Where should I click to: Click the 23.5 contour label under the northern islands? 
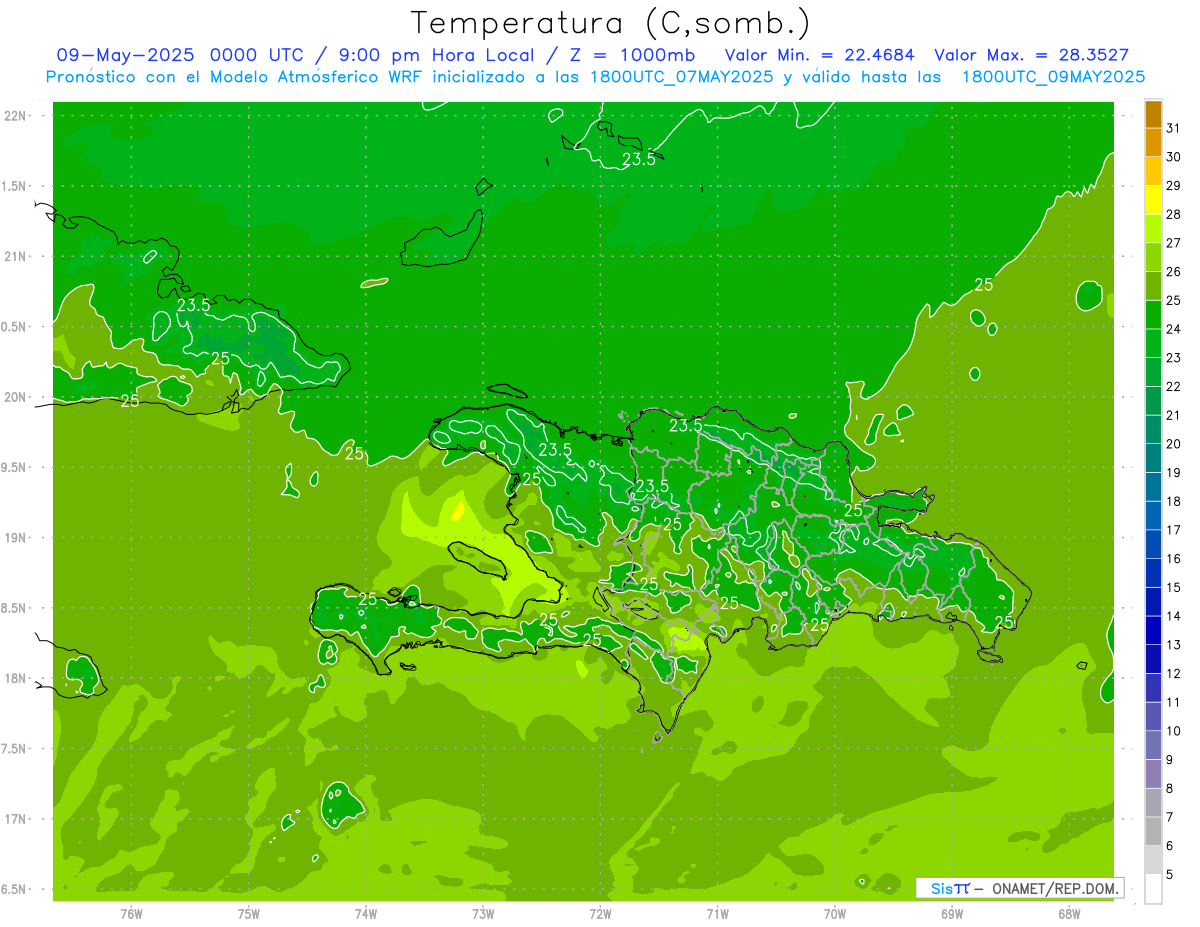[639, 159]
